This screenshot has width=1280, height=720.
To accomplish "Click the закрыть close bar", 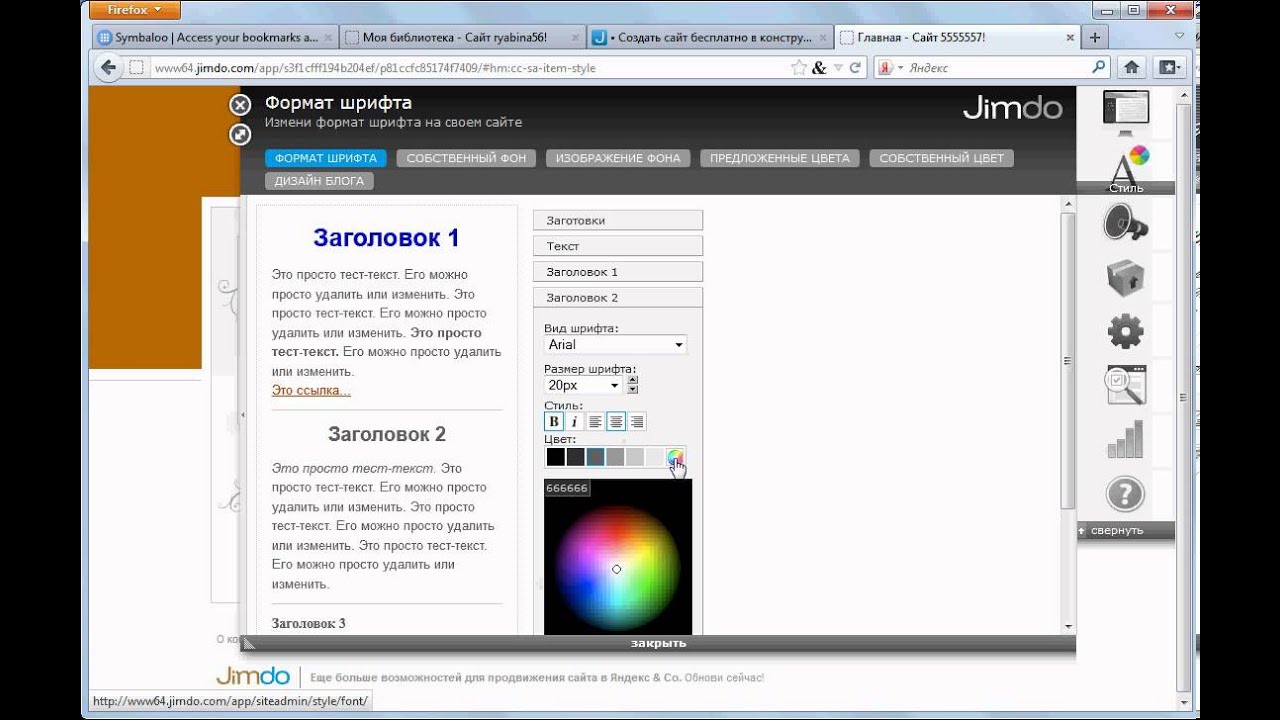I will [658, 643].
